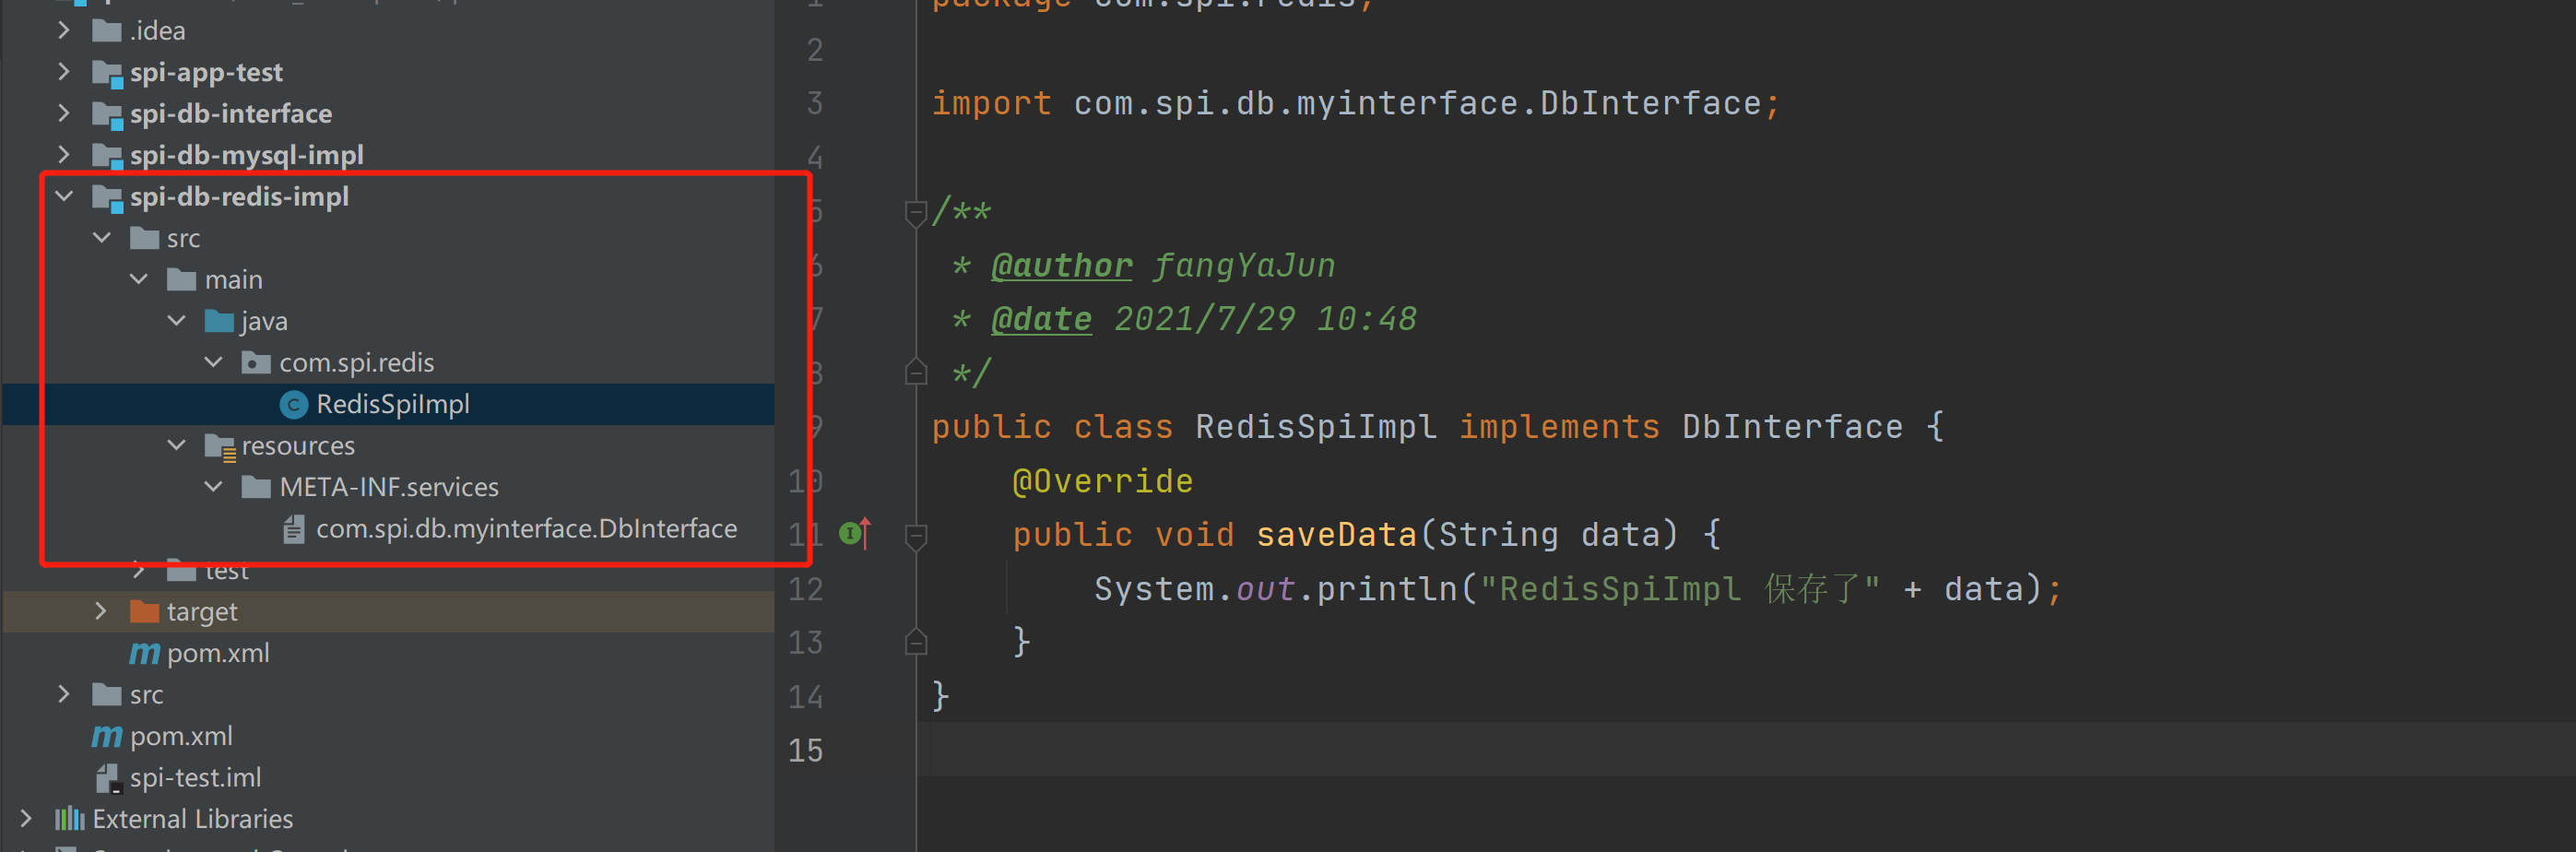Screen dimensions: 2576x852
Task: Select the root project pom.xml
Action: [181, 736]
